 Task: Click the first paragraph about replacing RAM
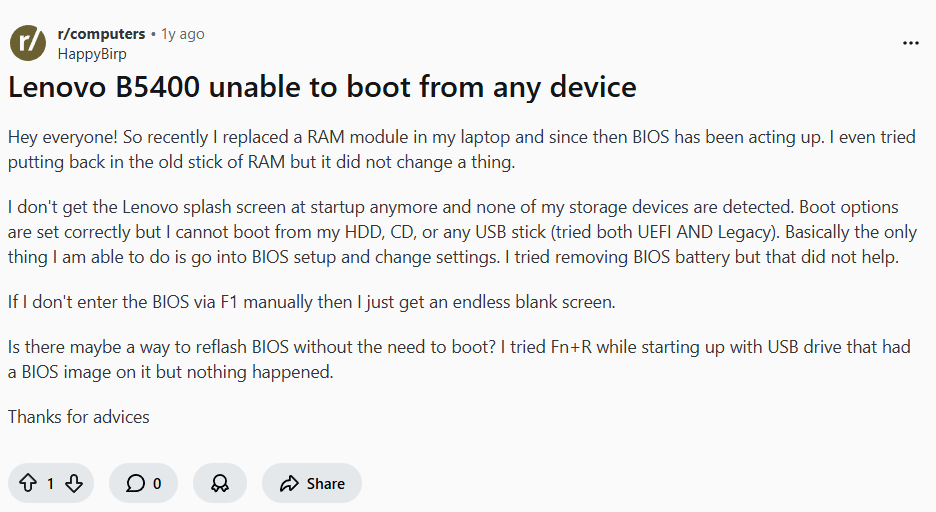coord(461,149)
